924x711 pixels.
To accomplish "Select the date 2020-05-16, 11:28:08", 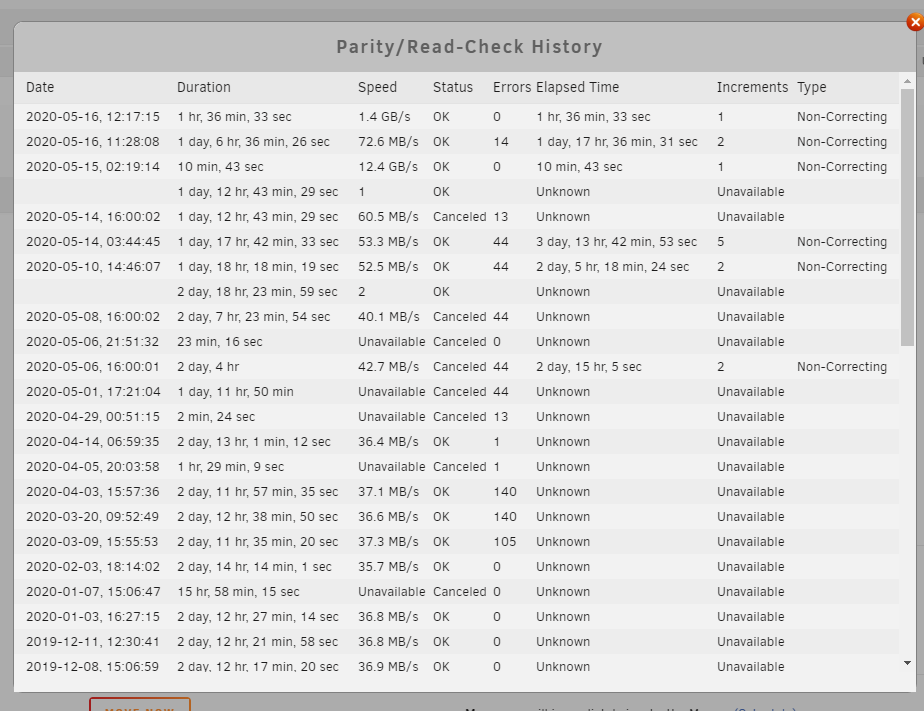I will coord(93,142).
